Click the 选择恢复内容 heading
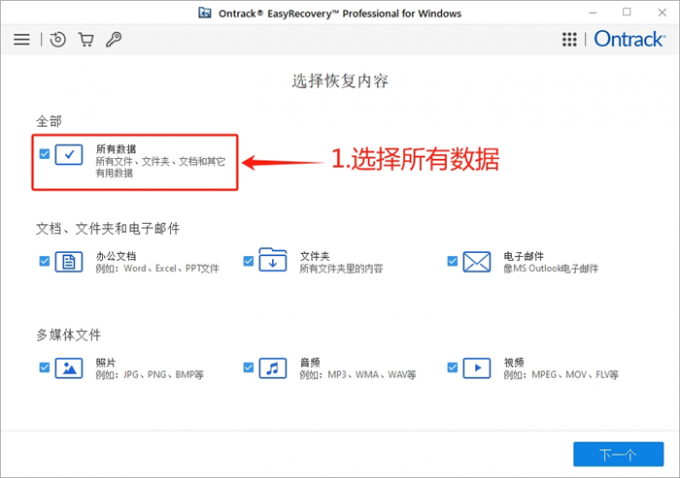Image resolution: width=680 pixels, height=478 pixels. 340,81
